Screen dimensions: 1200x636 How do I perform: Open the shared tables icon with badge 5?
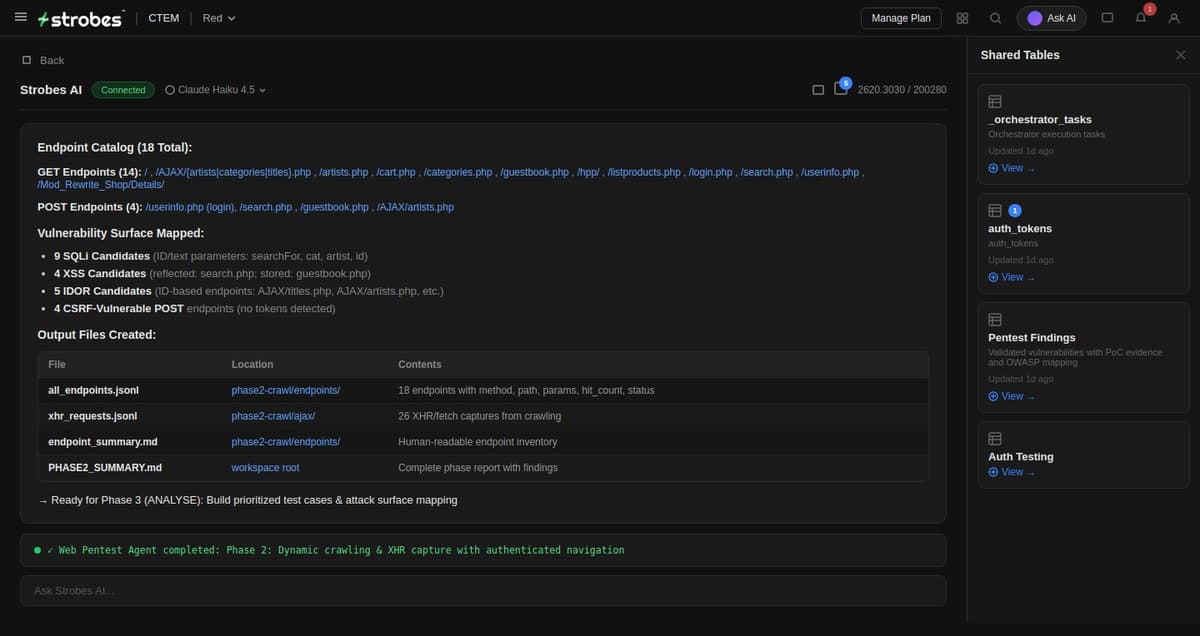(x=841, y=89)
